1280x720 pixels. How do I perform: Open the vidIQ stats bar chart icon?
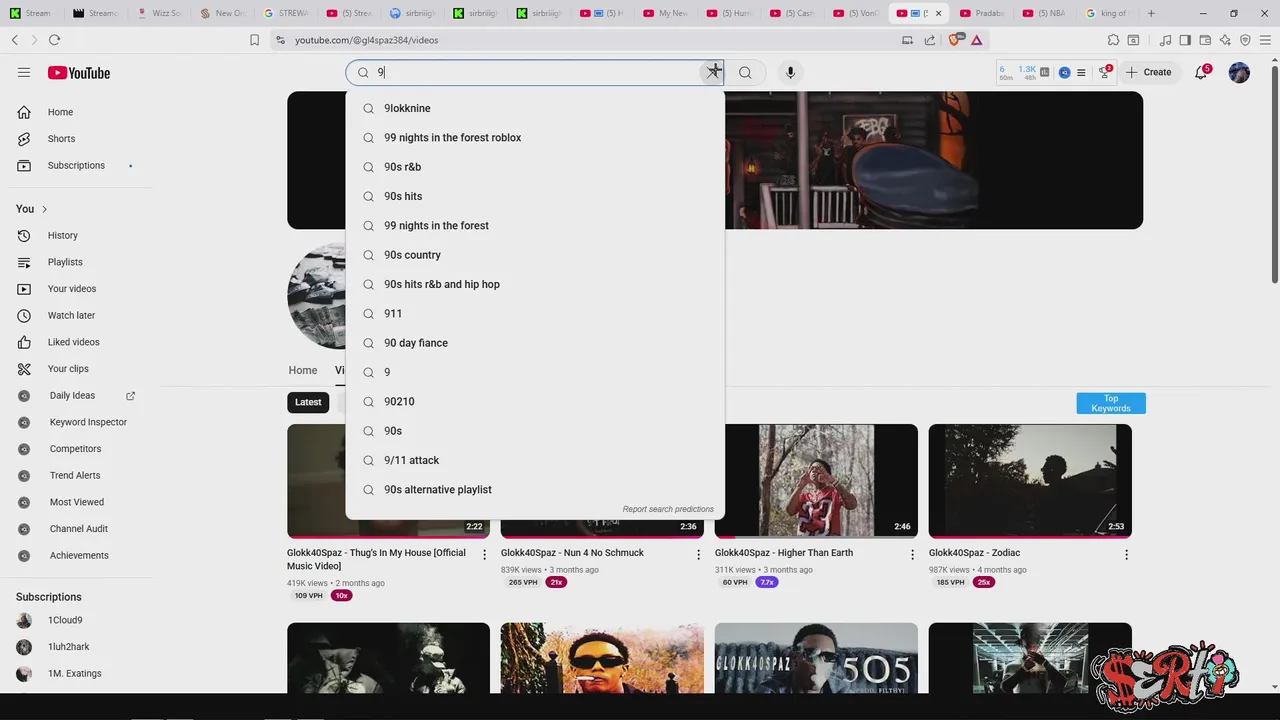1045,72
